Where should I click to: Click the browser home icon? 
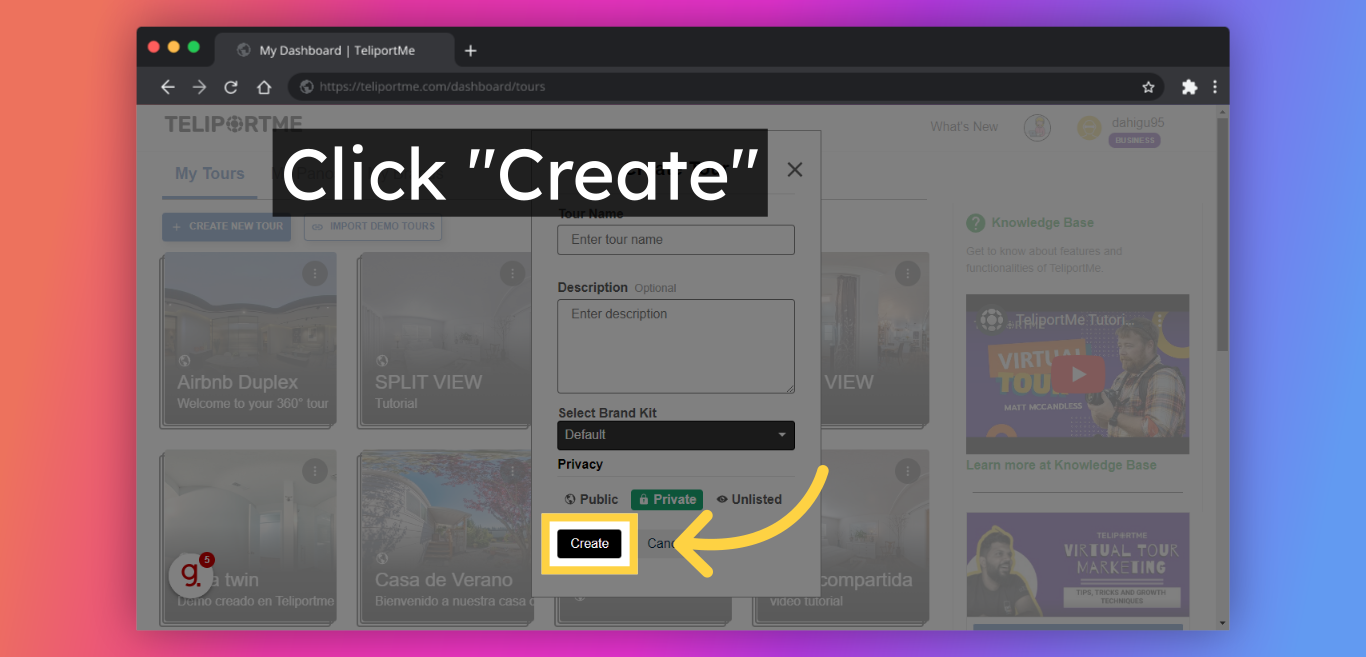click(264, 87)
